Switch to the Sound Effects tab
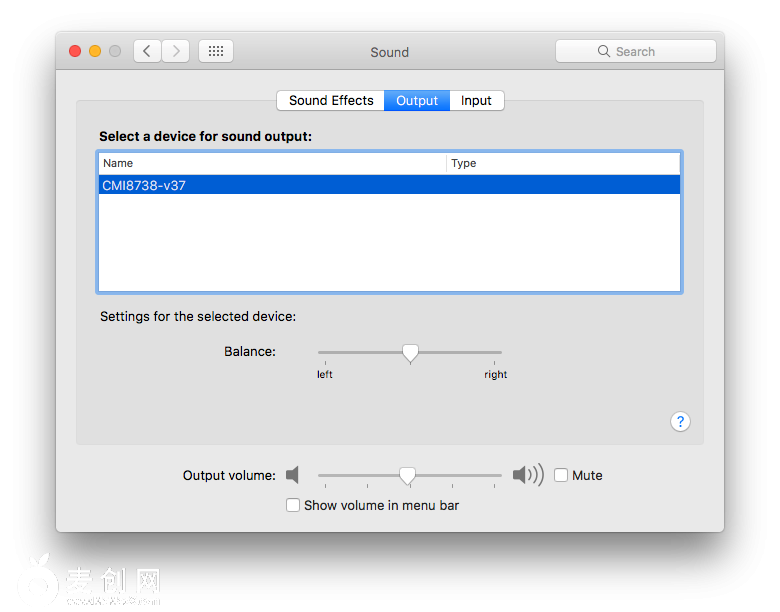Viewport: 780px width, 612px height. tap(331, 100)
